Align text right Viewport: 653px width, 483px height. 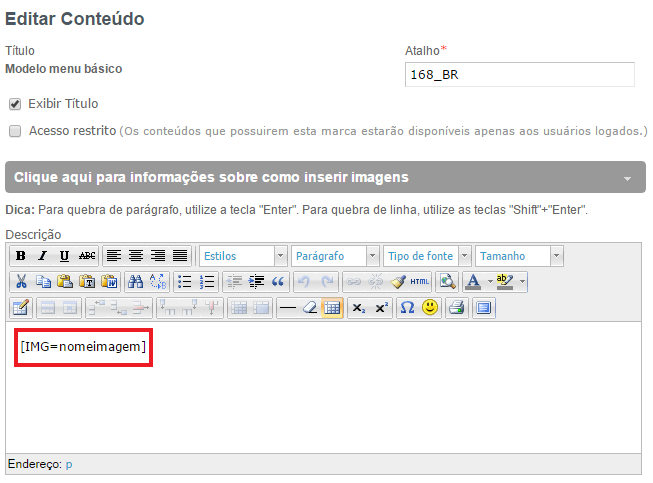(x=158, y=256)
